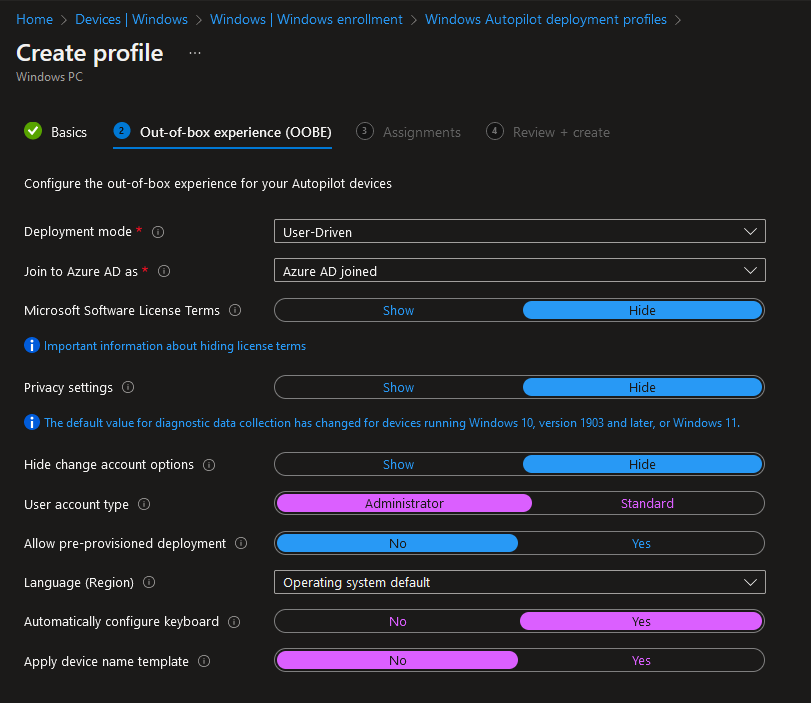
Task: Set Allow pre-provisioned deployment to Yes
Action: pos(641,543)
